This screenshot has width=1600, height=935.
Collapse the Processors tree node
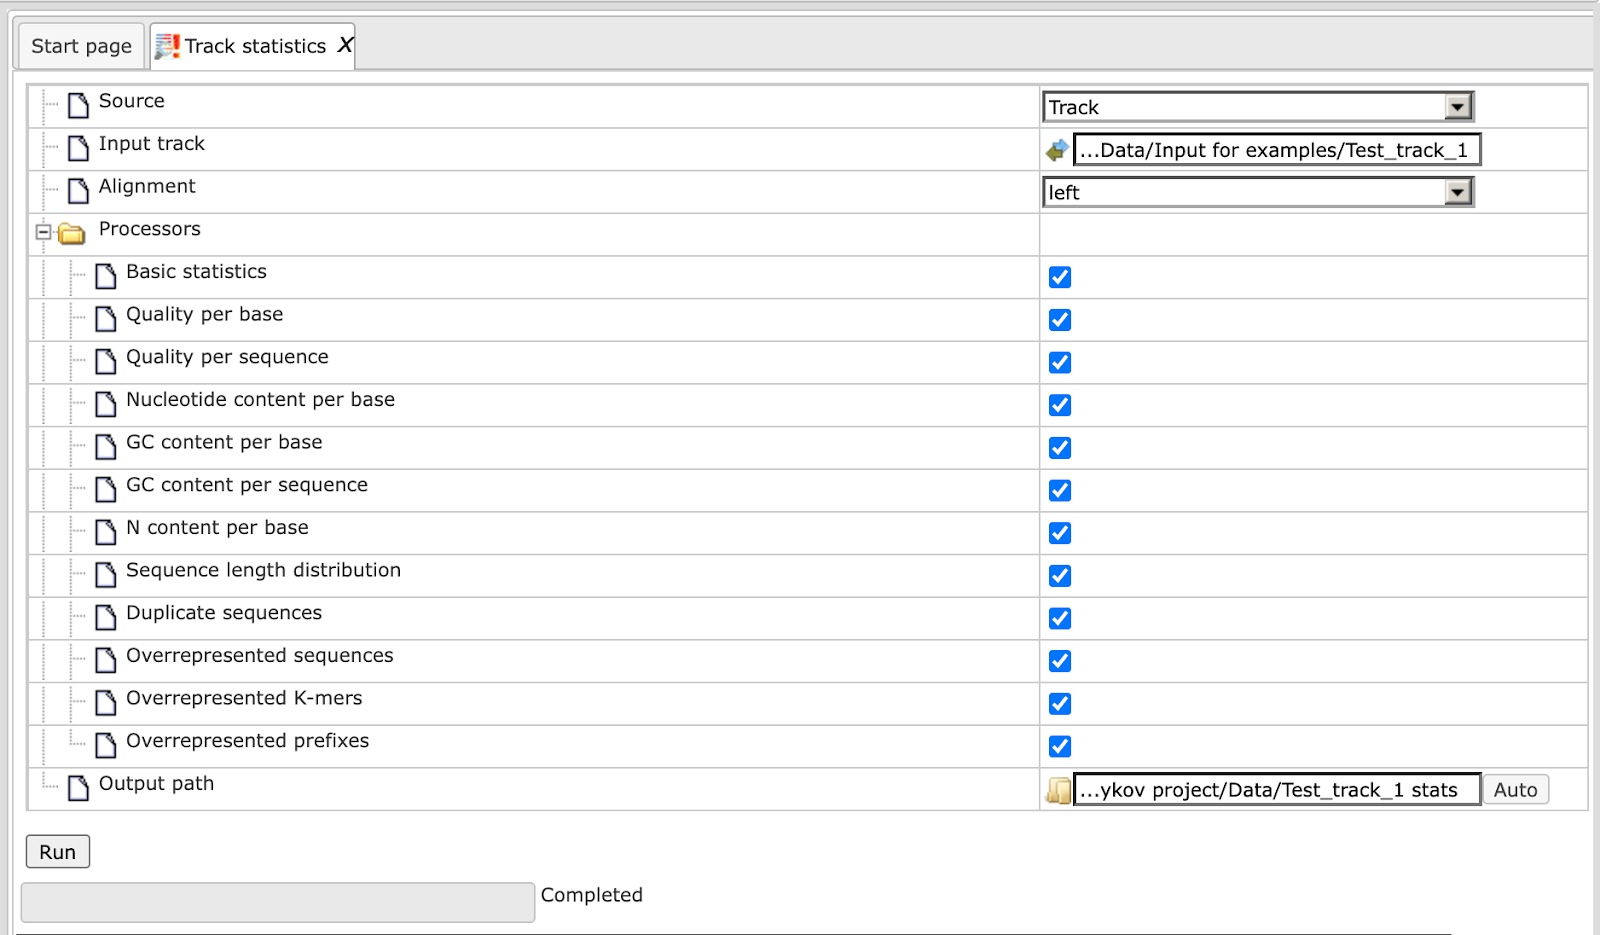[43, 232]
